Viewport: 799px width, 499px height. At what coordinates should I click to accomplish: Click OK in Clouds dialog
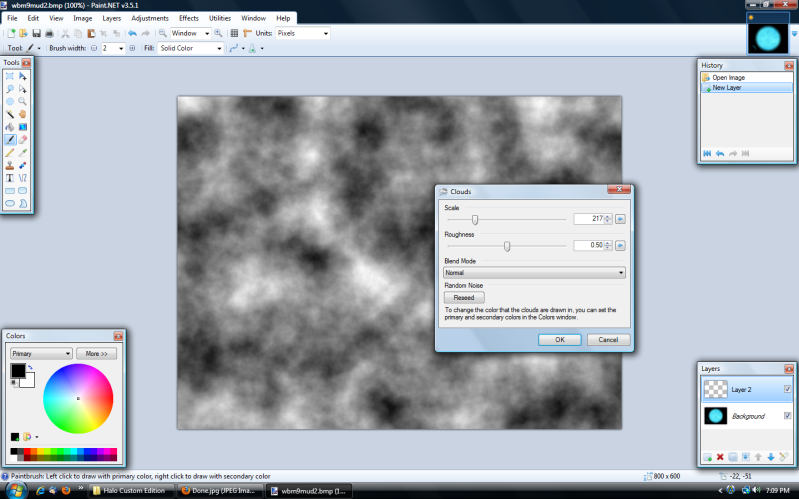click(x=560, y=339)
